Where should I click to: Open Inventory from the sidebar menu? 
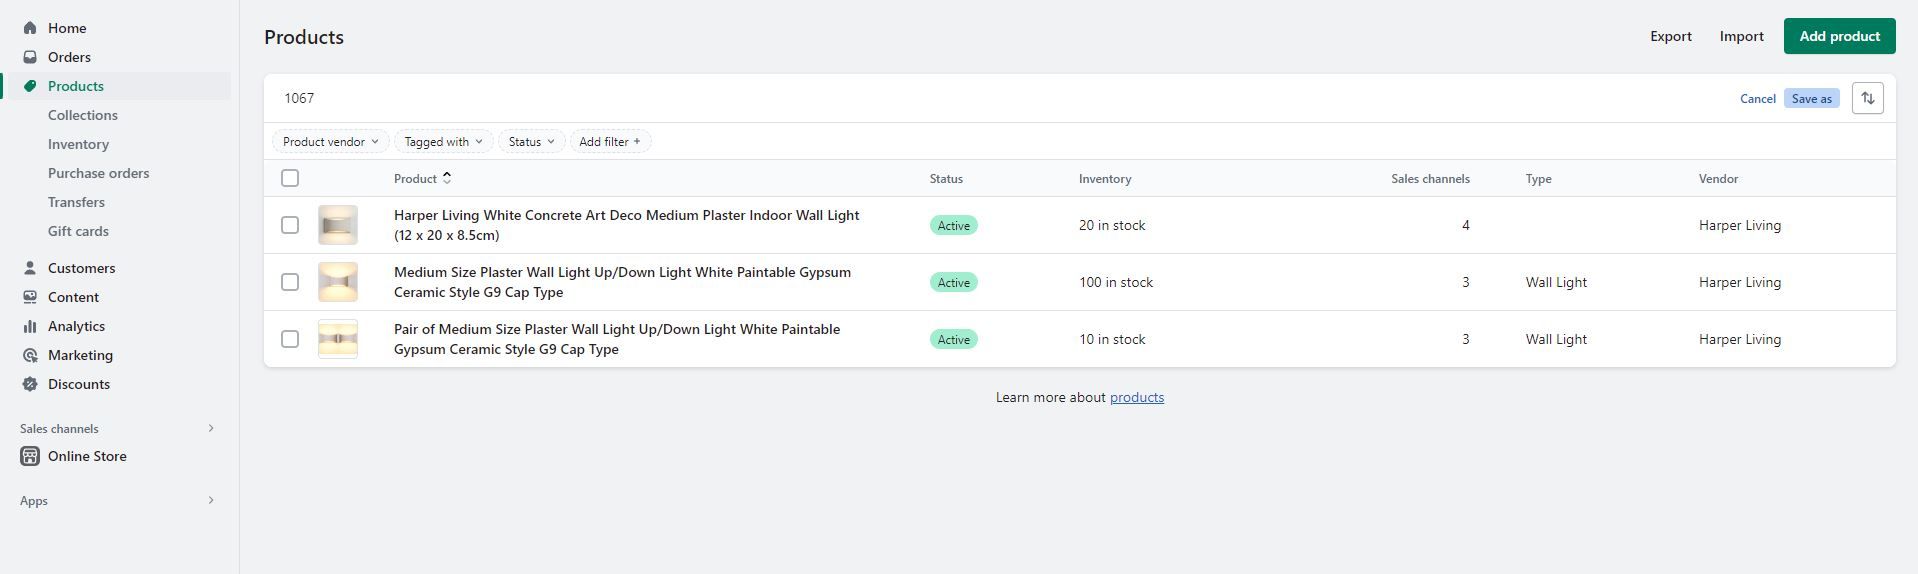(78, 144)
